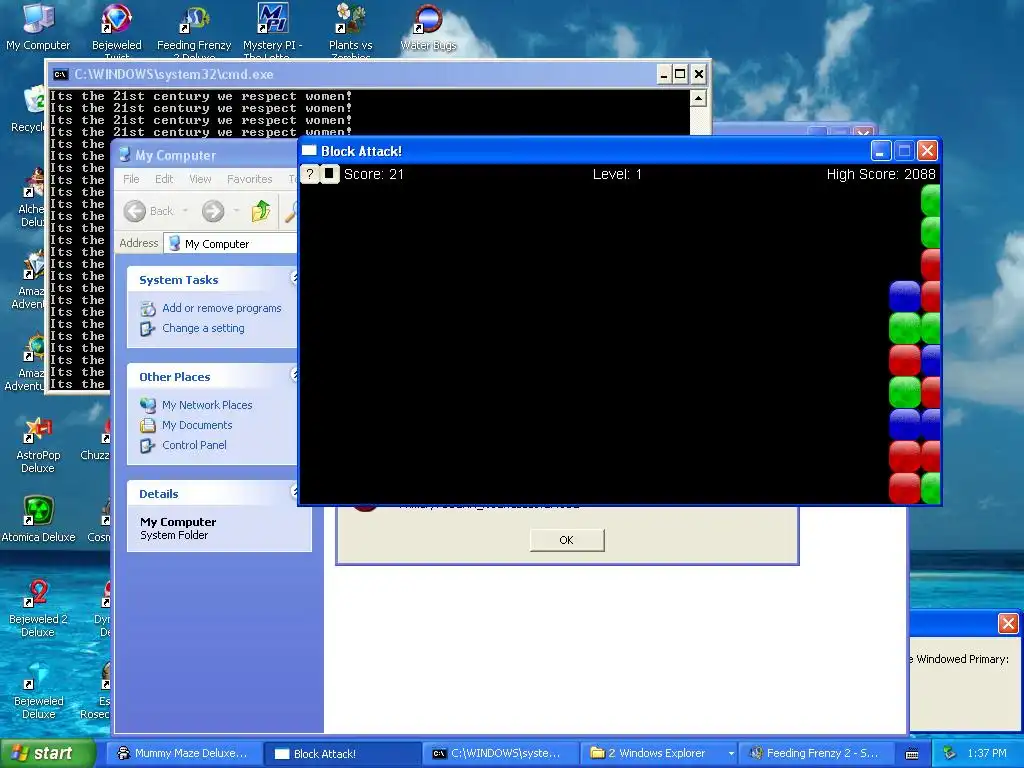Screen dimensions: 1024x768
Task: Select the Bejeweled Twist desktop shortcut
Action: tap(116, 31)
